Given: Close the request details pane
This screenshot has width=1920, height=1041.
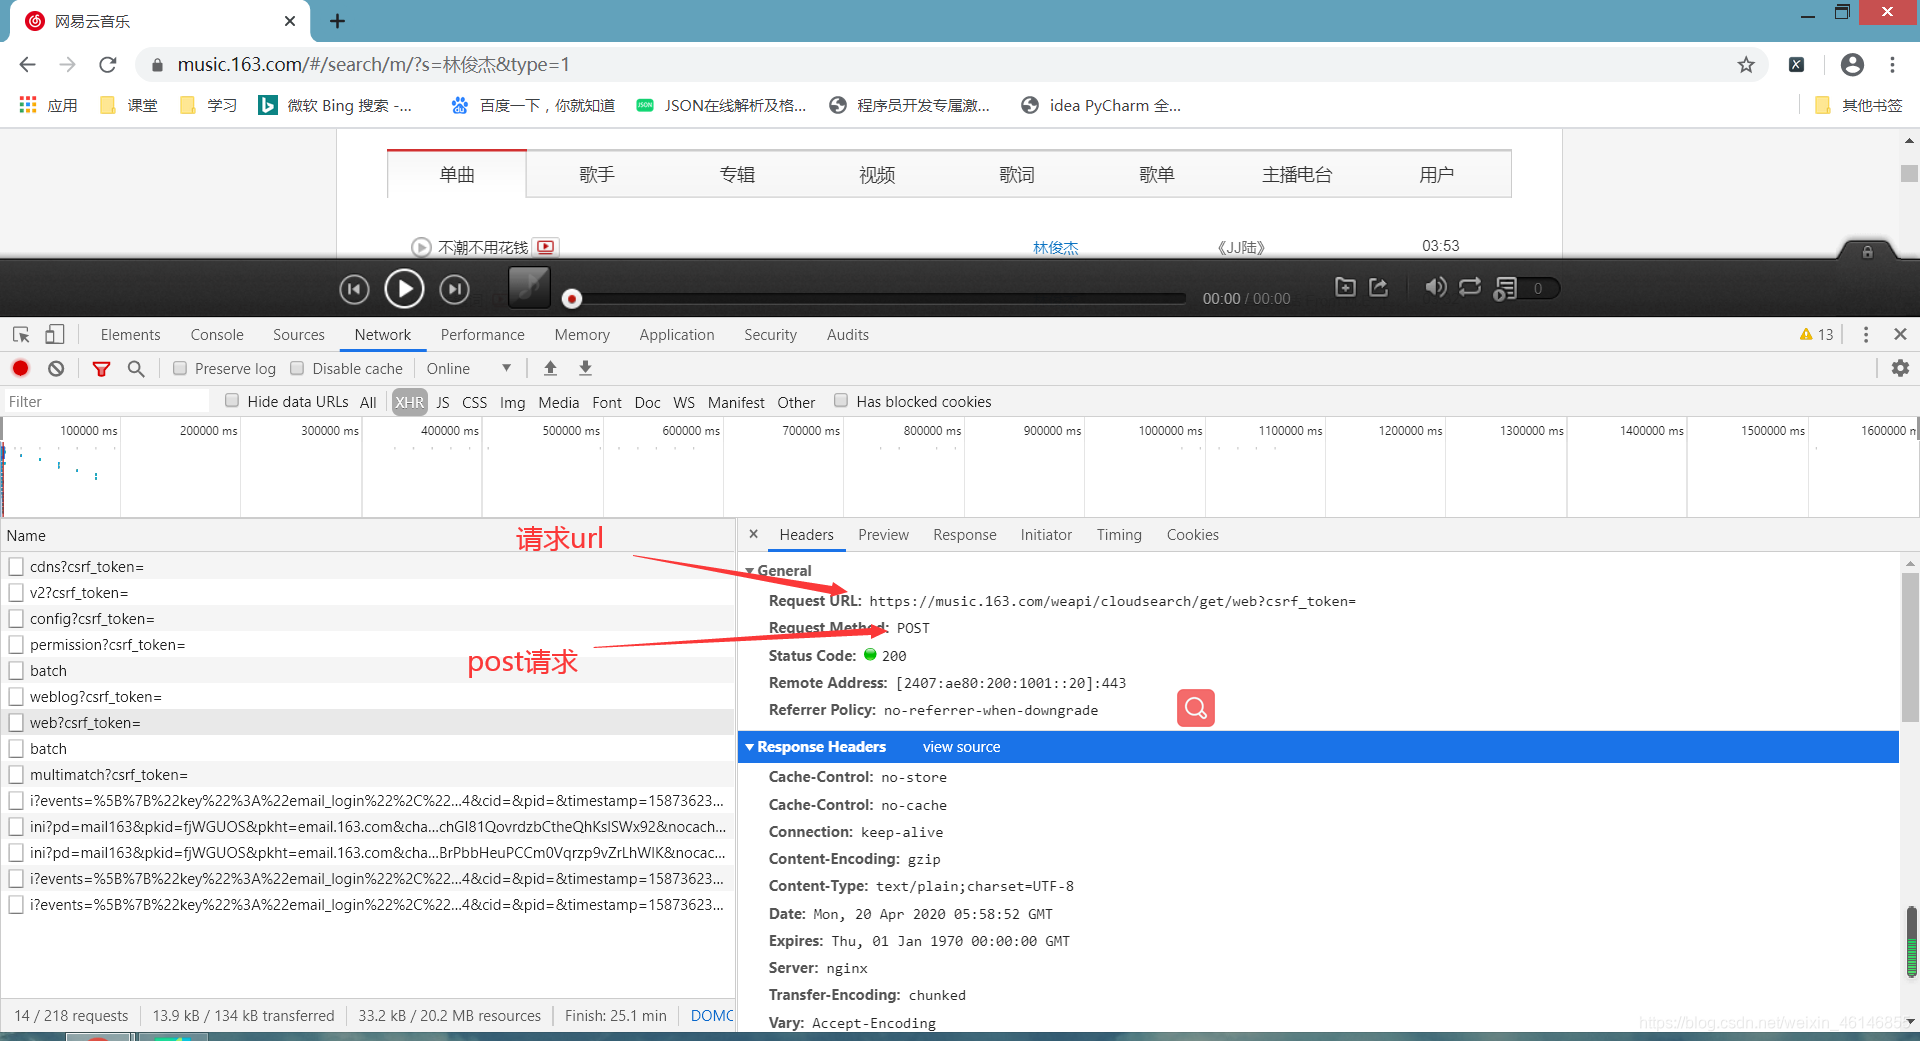Looking at the screenshot, I should [x=754, y=534].
